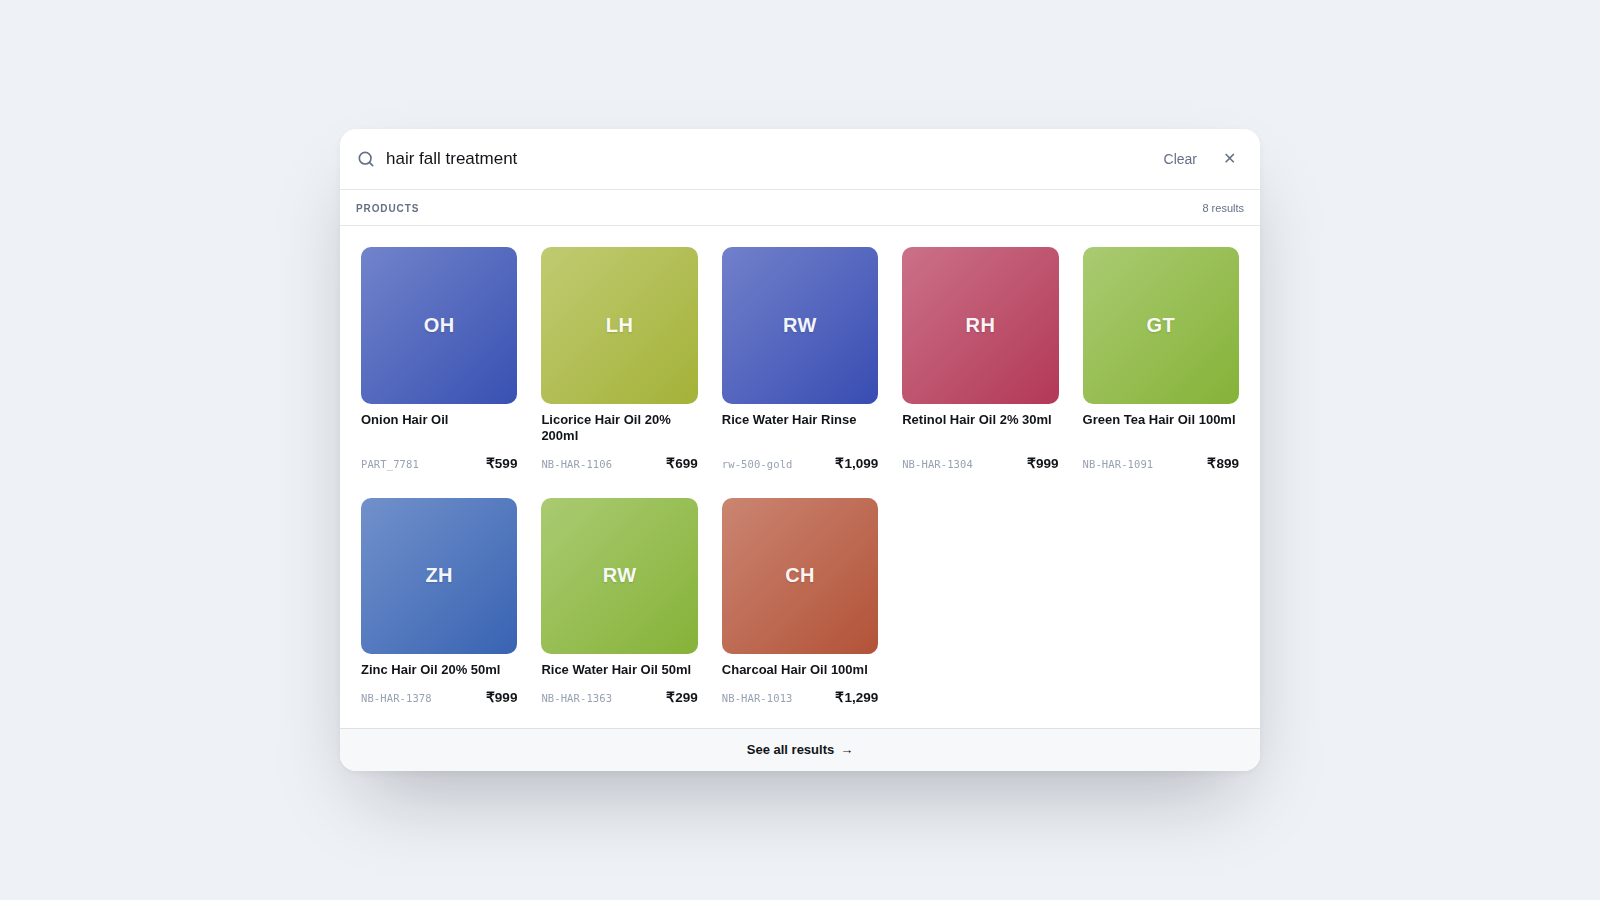
Task: Click the search magnifier icon
Action: [366, 159]
